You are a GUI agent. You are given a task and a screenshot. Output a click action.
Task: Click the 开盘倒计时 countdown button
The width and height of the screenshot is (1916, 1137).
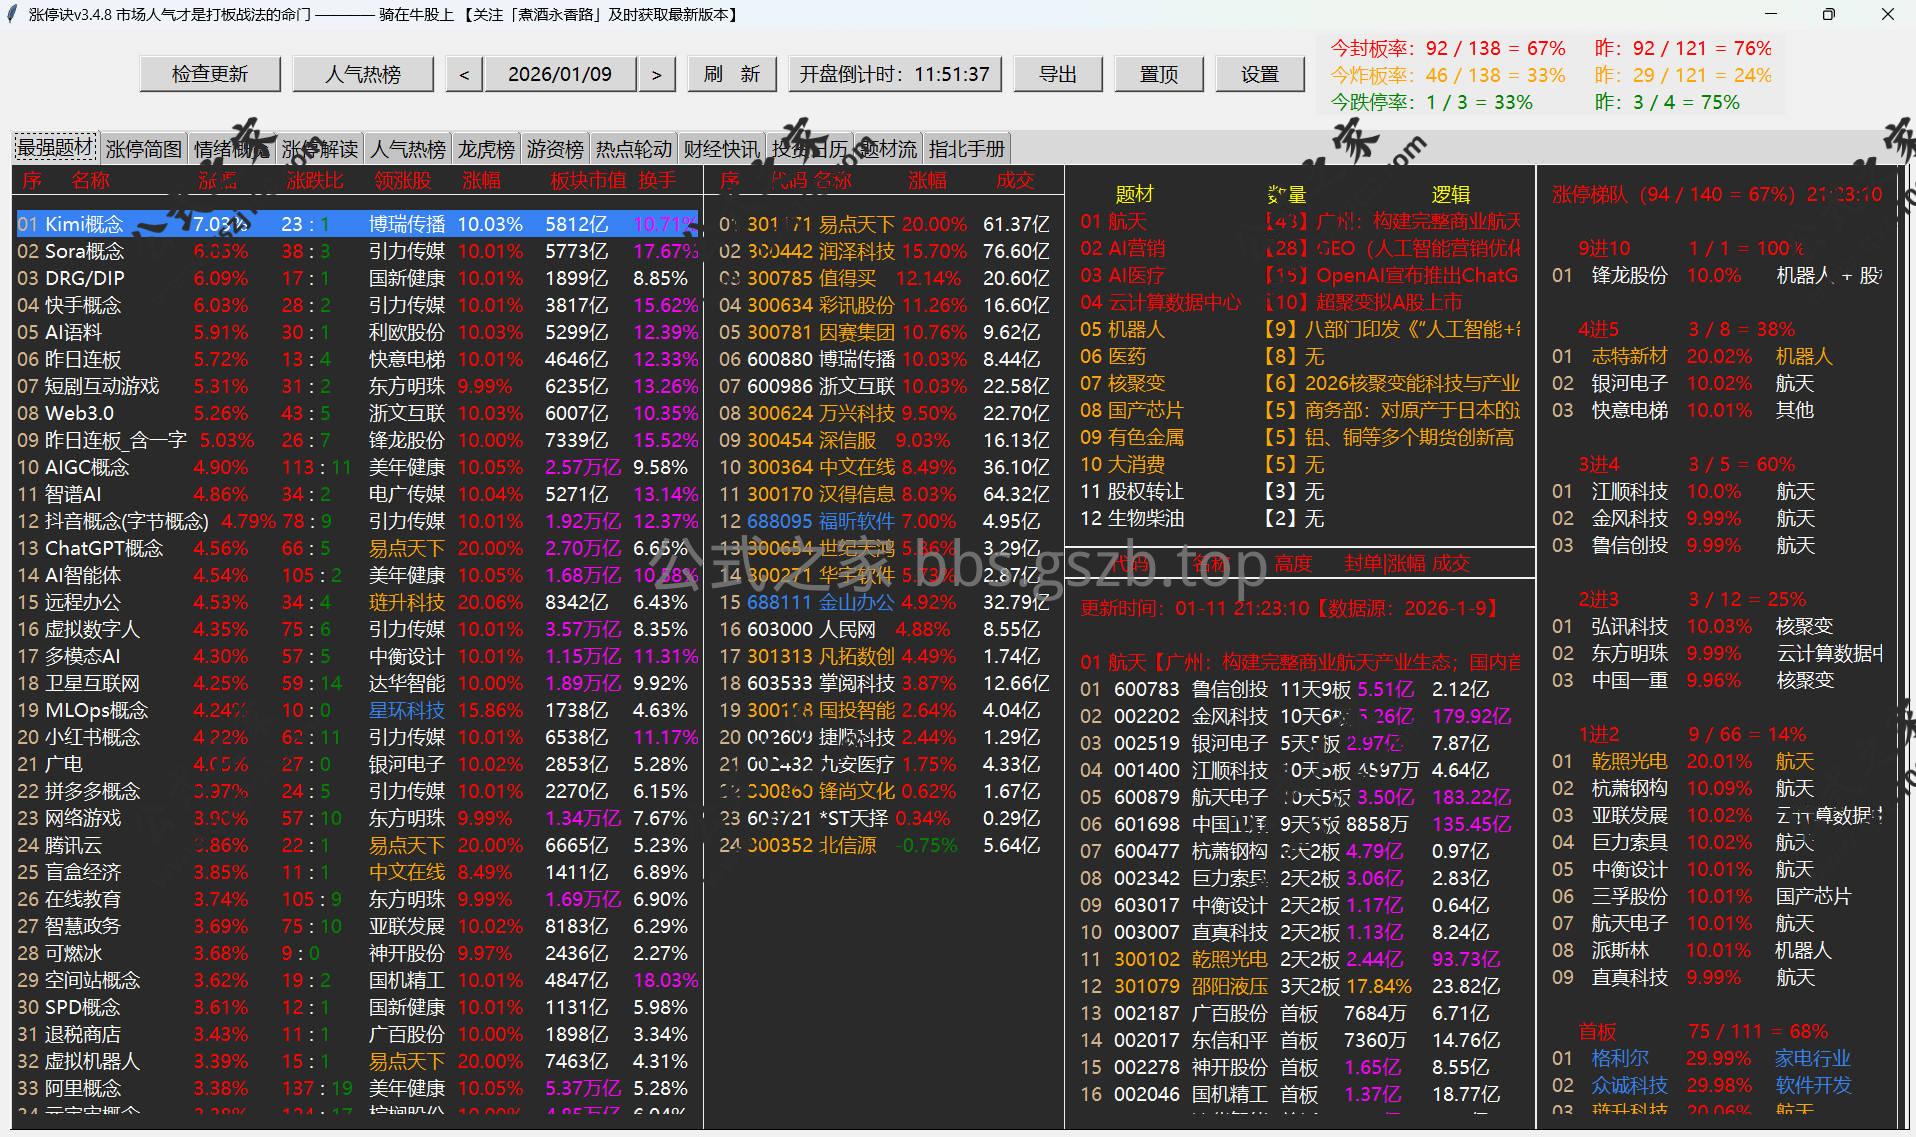point(895,74)
